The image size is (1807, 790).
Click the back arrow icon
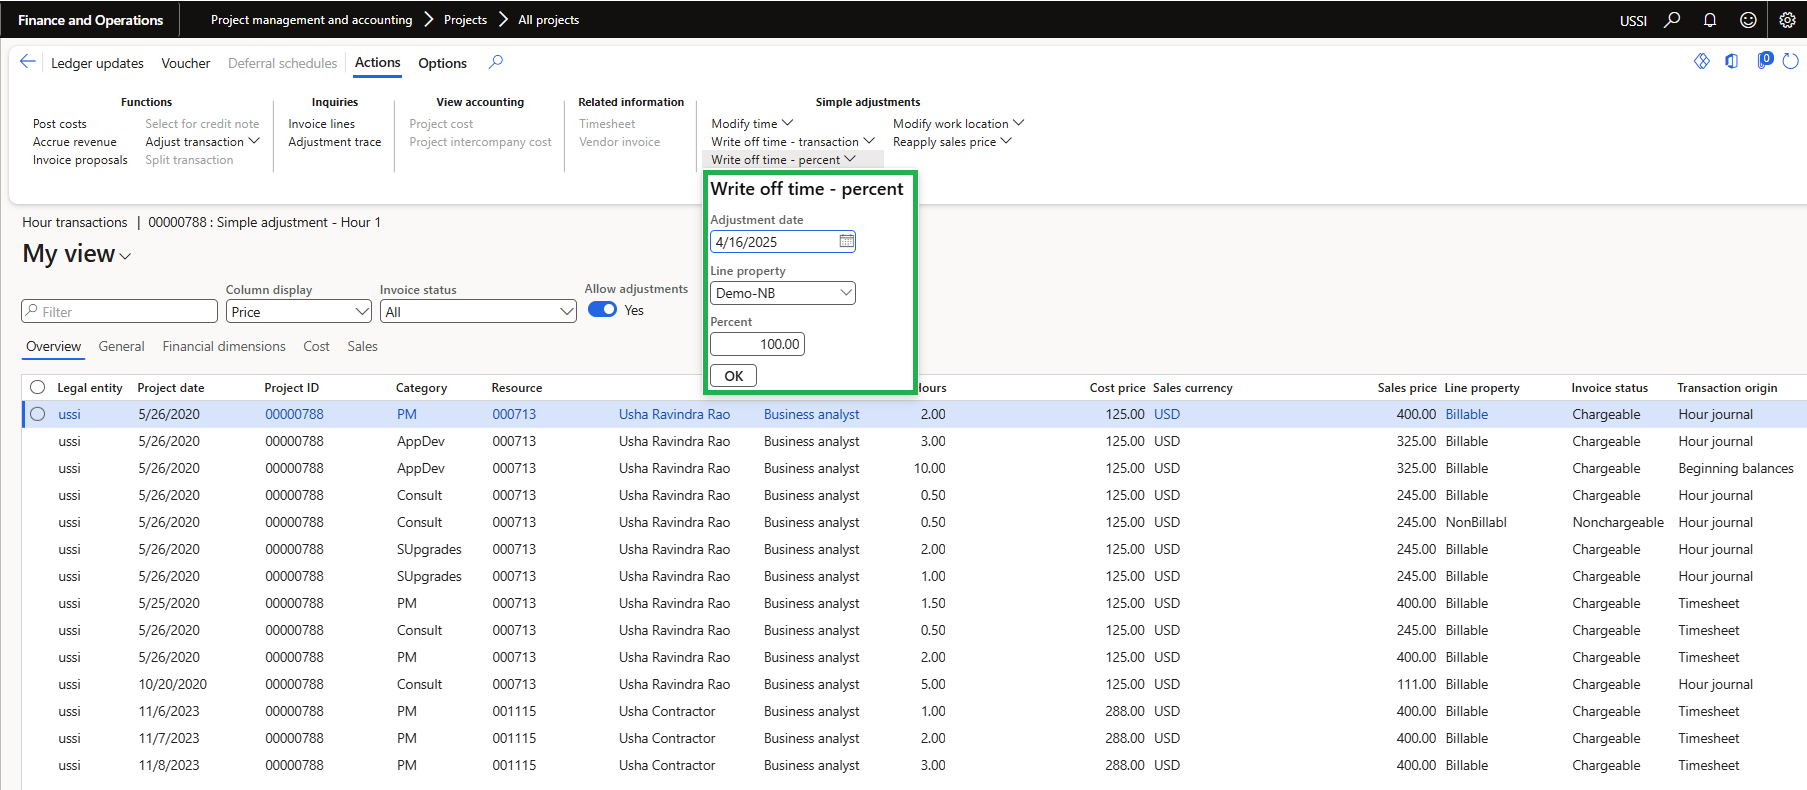[28, 62]
